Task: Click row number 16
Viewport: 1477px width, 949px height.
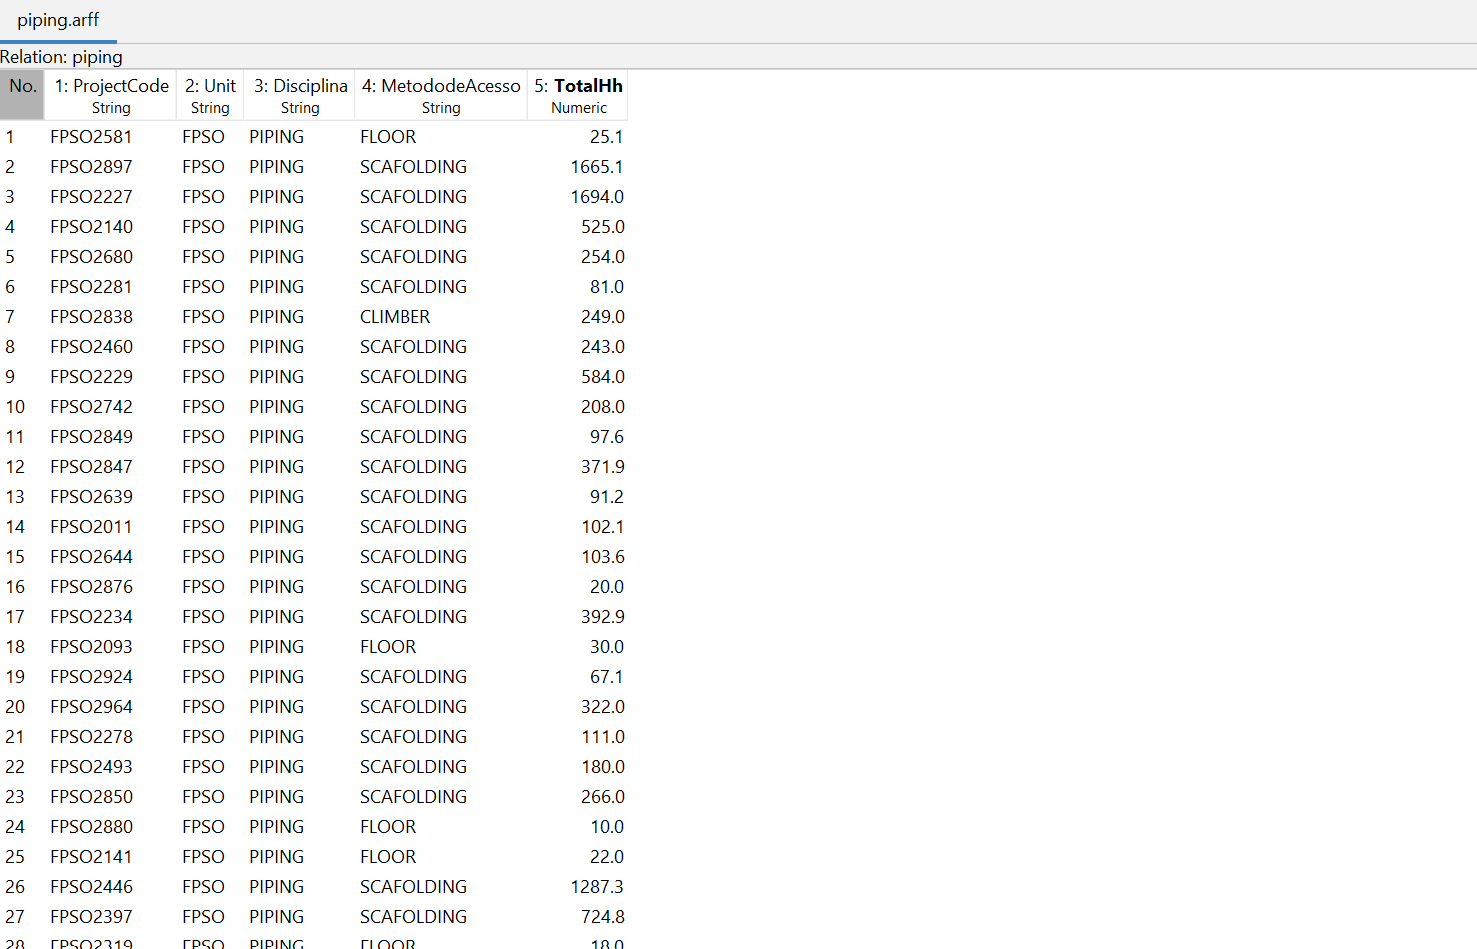Action: tap(15, 587)
